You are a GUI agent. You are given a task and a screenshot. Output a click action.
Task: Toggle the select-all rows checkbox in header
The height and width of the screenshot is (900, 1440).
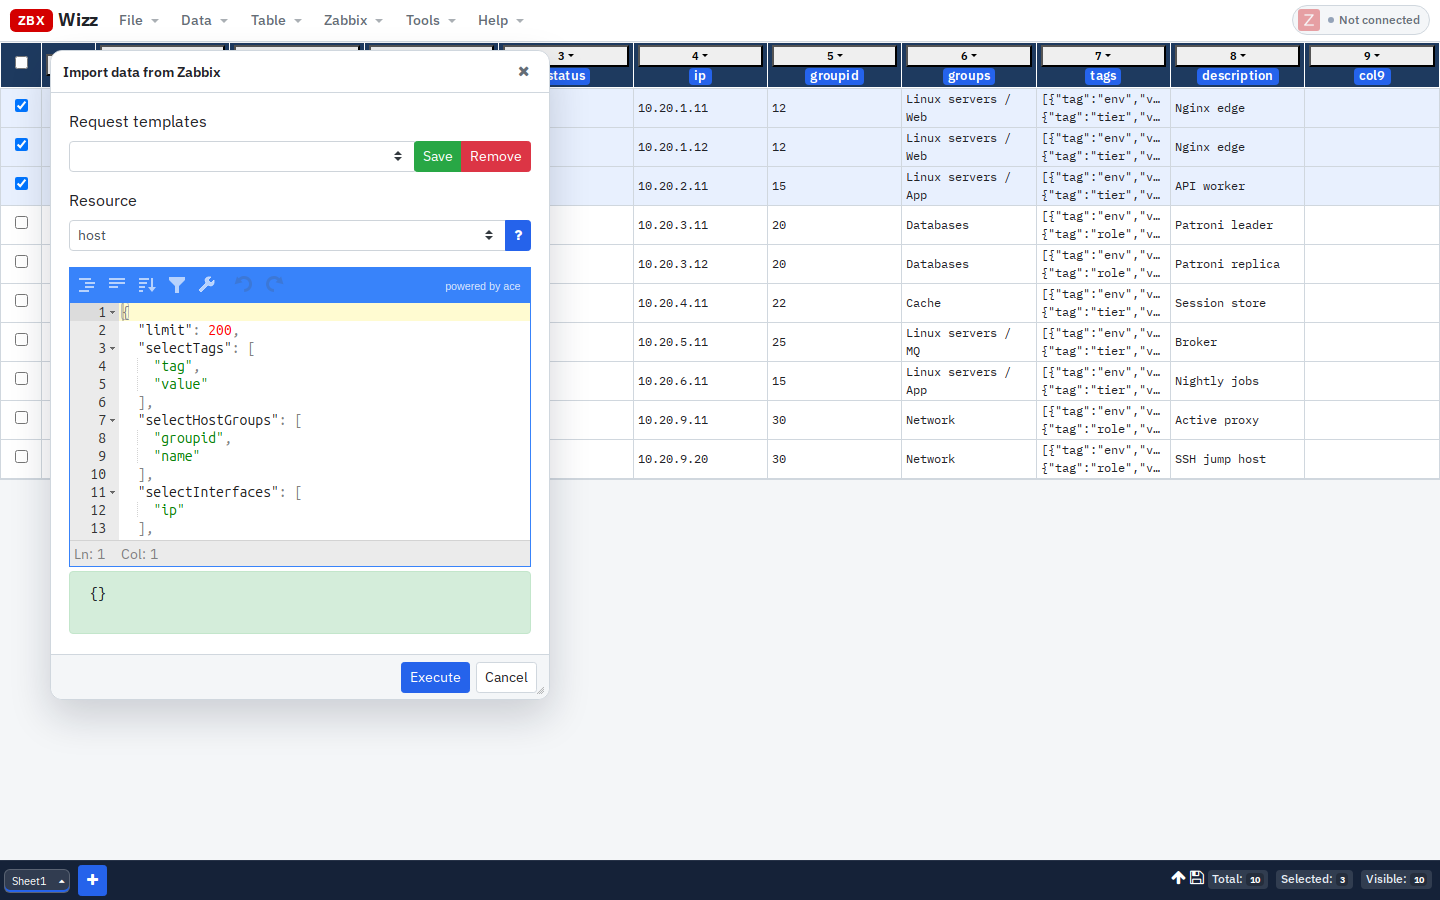coord(21,62)
